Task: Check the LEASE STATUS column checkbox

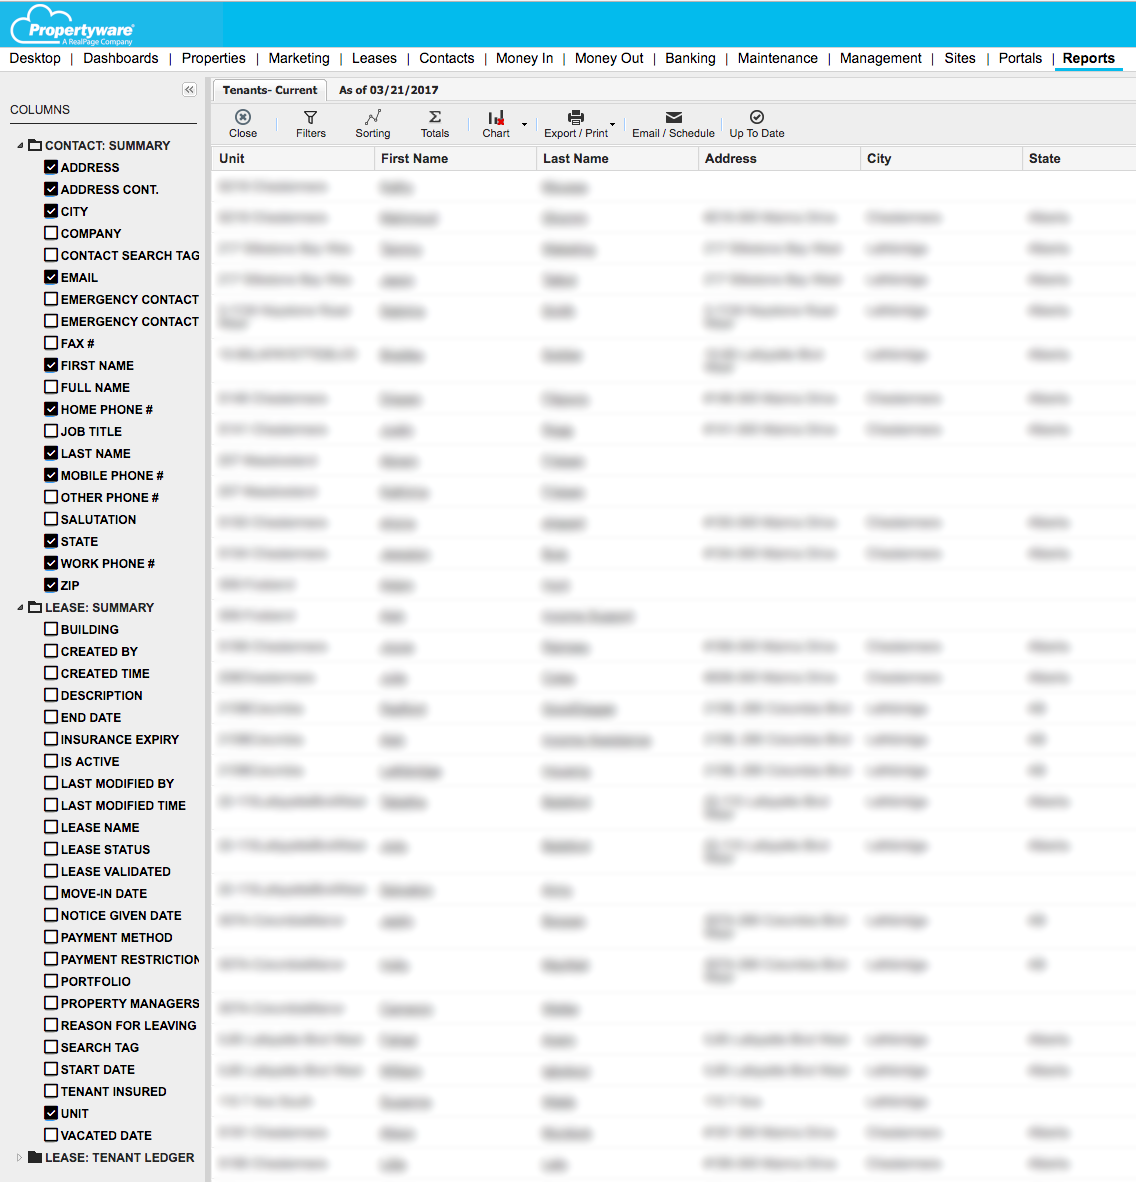Action: (x=51, y=849)
